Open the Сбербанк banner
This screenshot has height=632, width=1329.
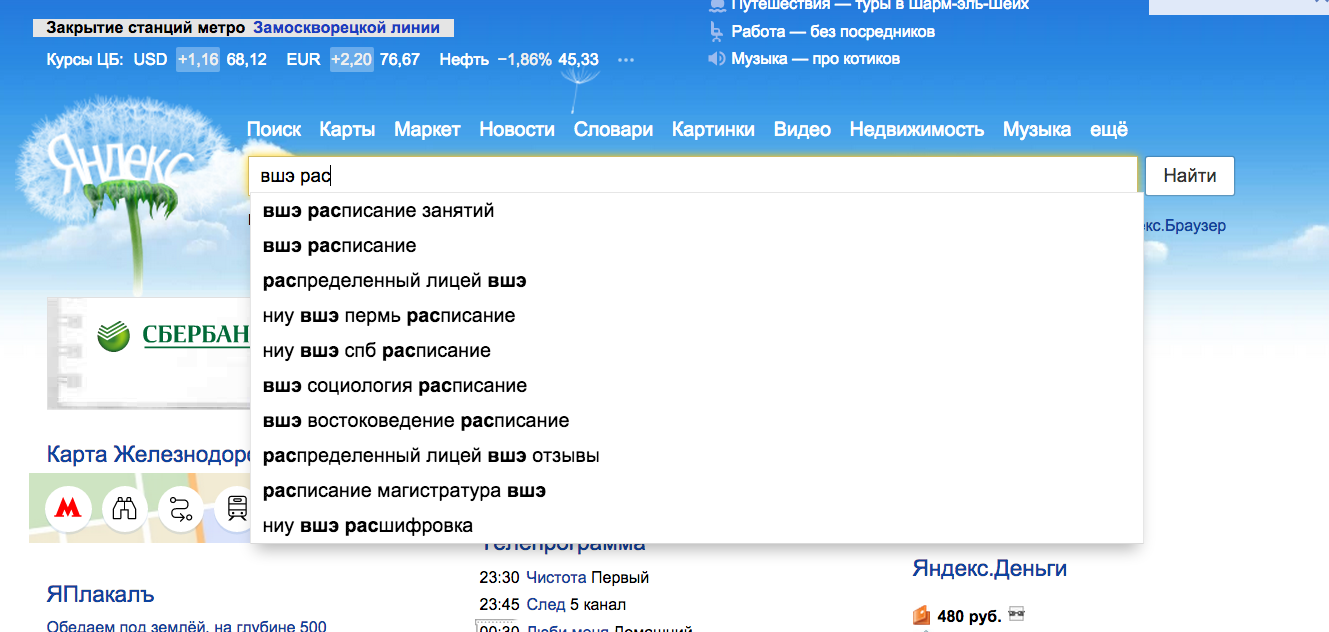148,353
